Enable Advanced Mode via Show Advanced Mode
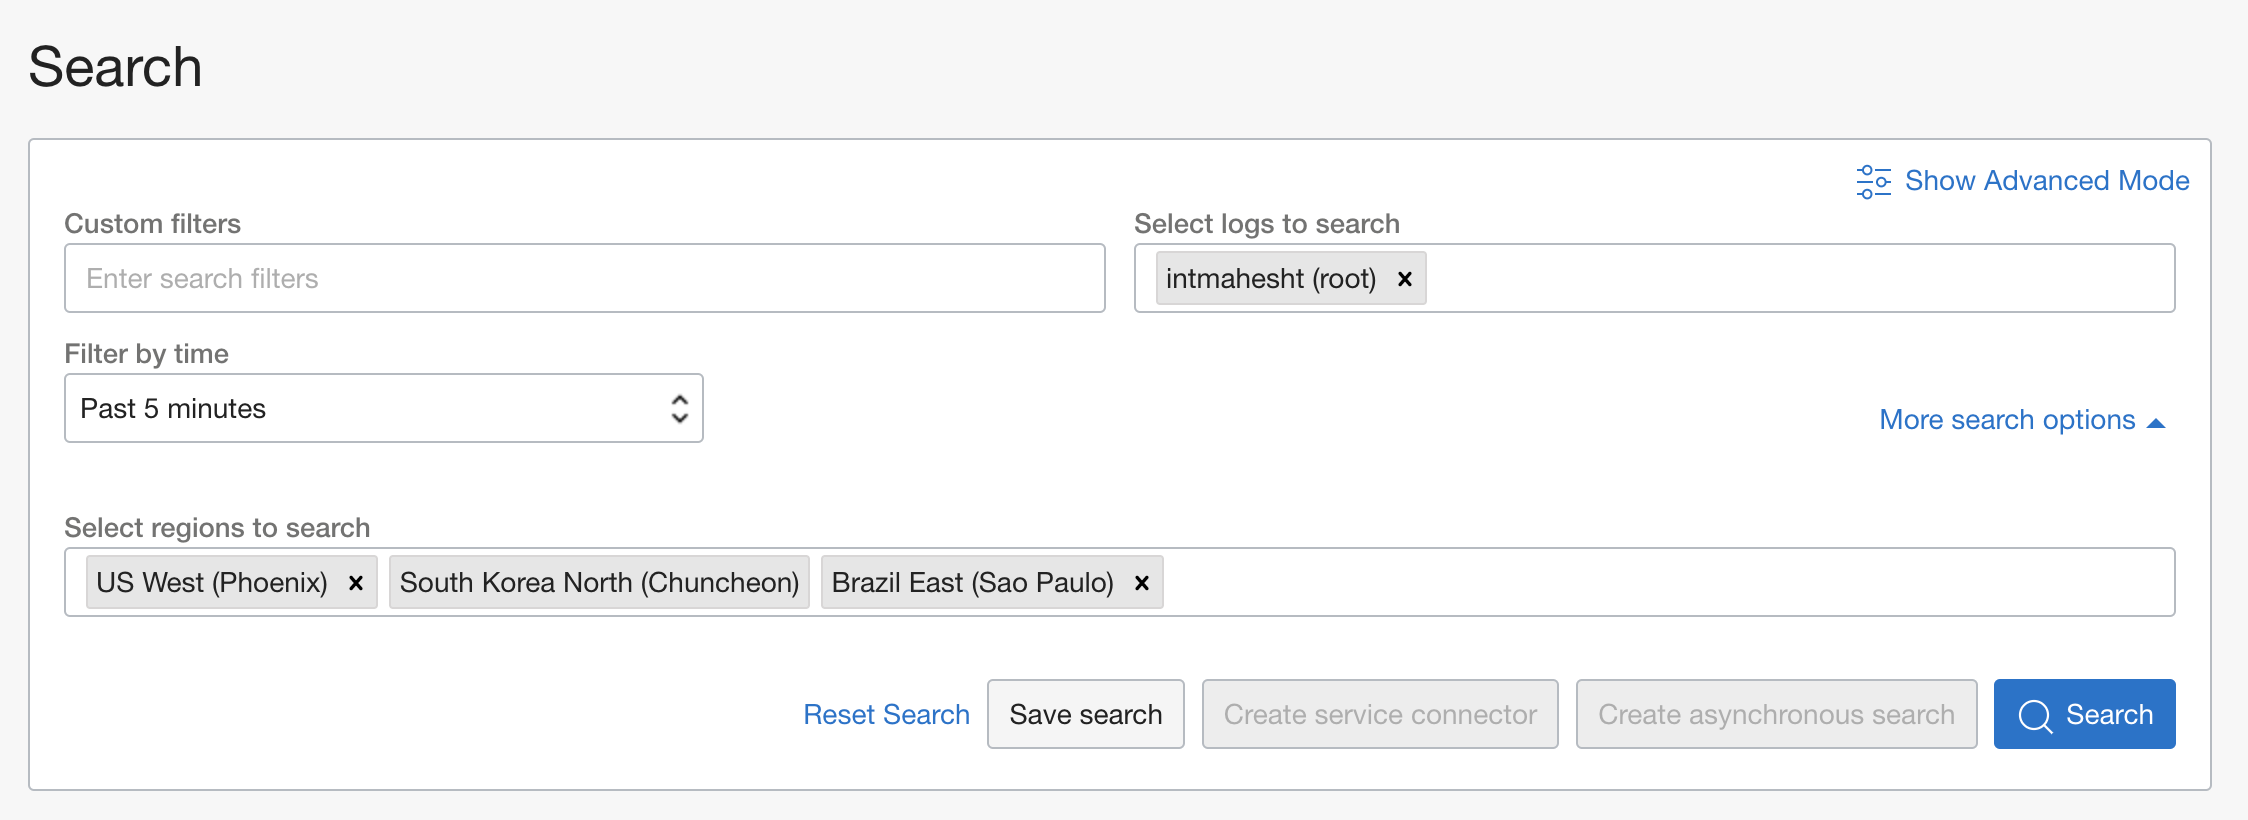Image resolution: width=2248 pixels, height=820 pixels. coord(2046,180)
